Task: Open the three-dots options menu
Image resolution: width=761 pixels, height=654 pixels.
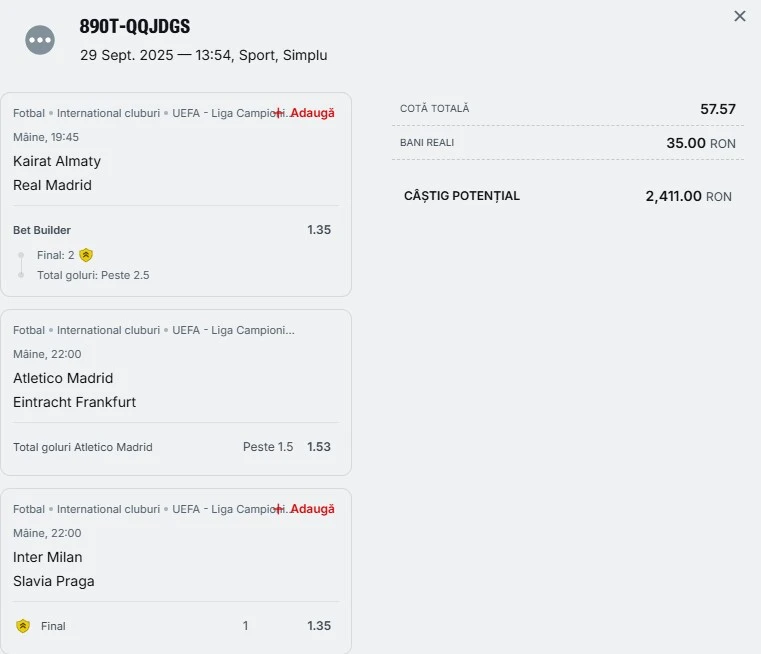Action: pos(40,40)
